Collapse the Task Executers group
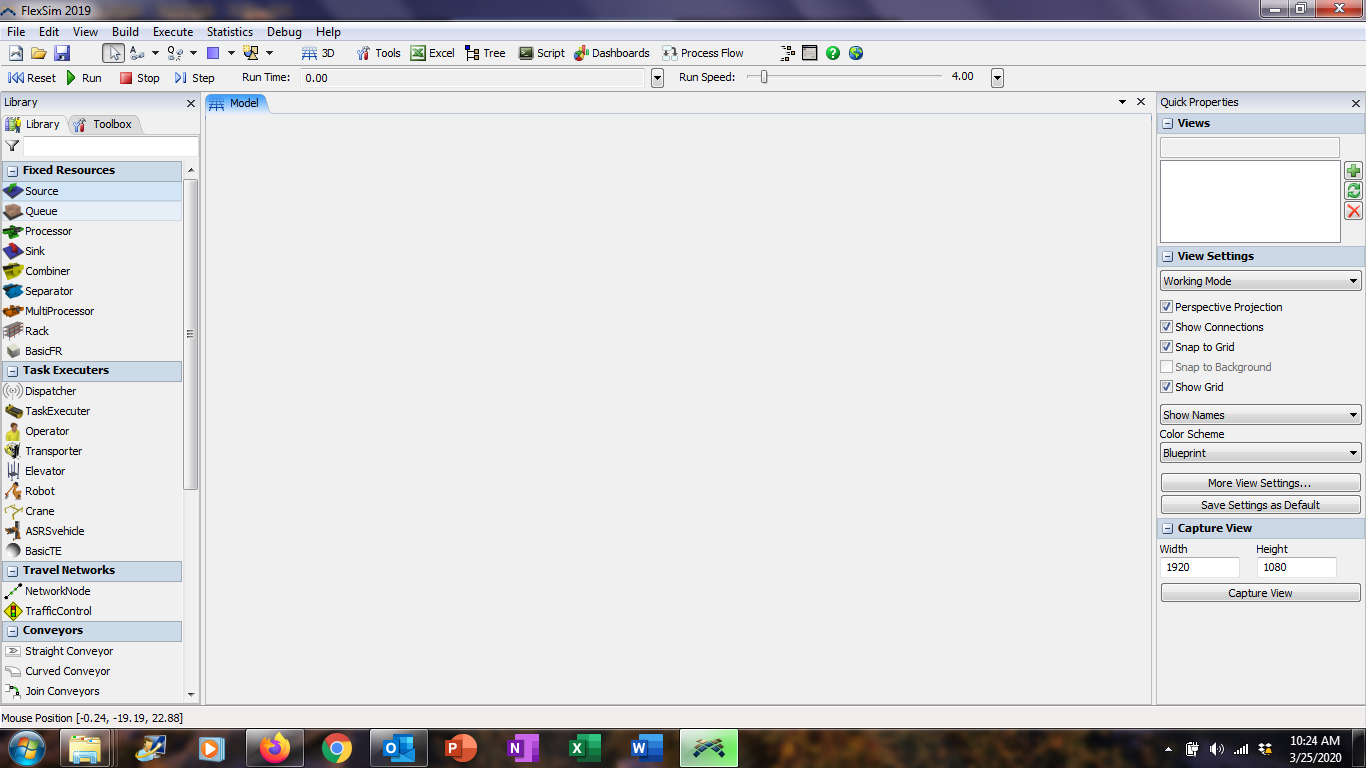Viewport: 1366px width, 768px height. (x=12, y=371)
